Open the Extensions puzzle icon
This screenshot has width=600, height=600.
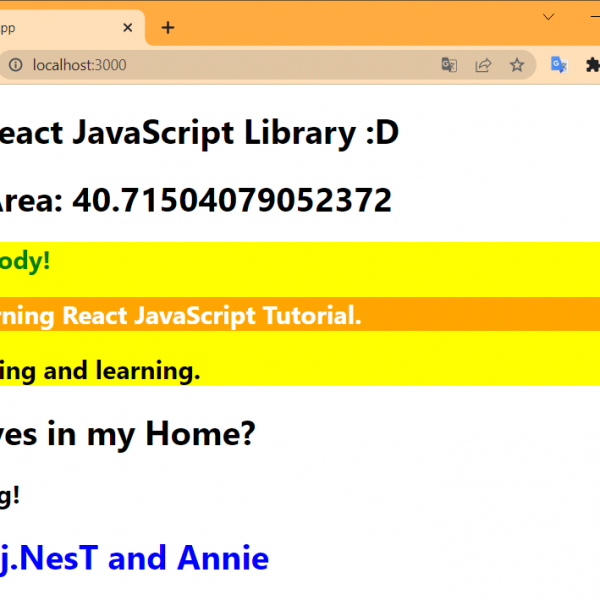point(592,65)
